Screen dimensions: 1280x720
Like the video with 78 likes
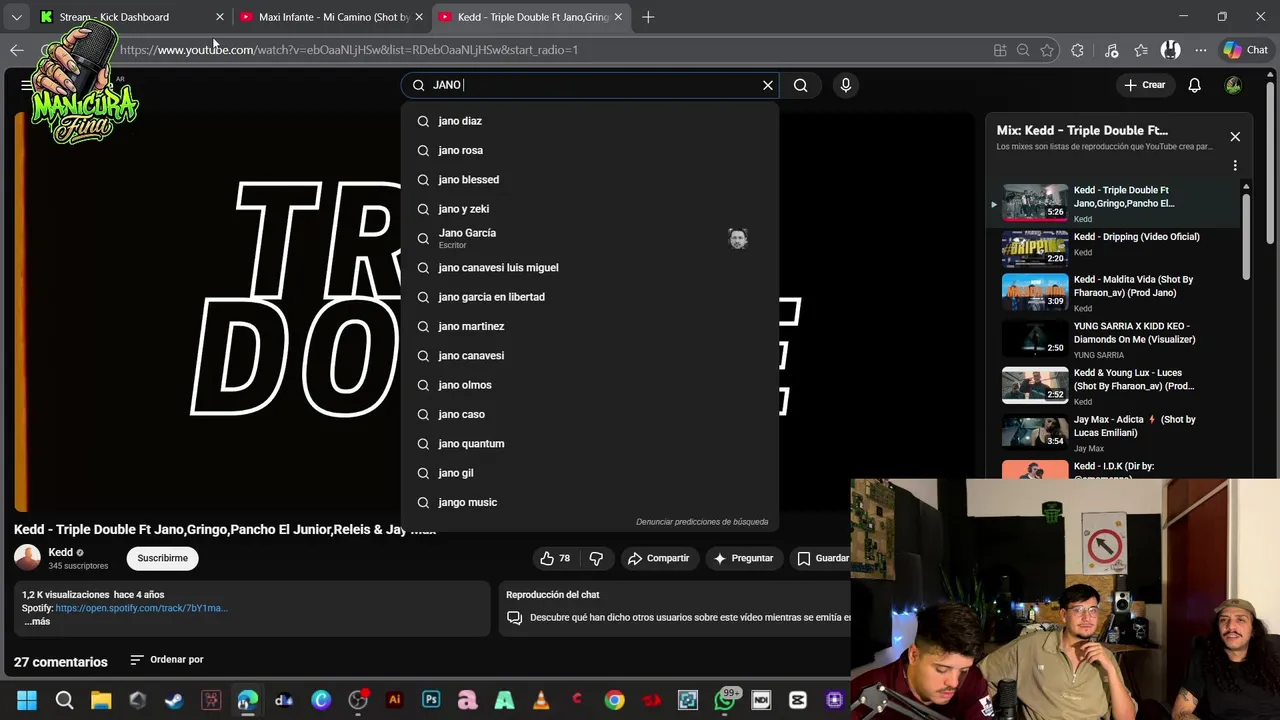[x=555, y=558]
